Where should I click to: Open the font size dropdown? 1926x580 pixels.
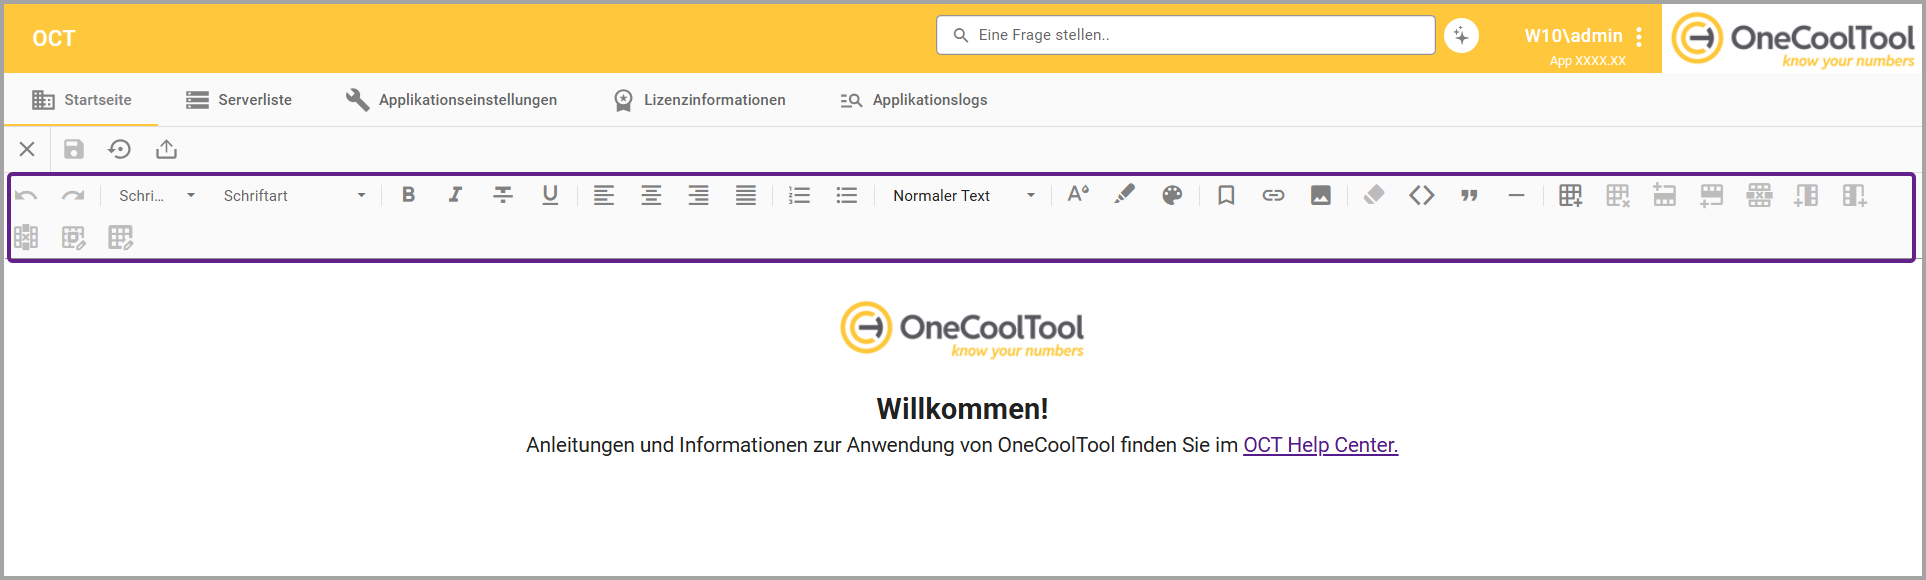pyautogui.click(x=156, y=196)
